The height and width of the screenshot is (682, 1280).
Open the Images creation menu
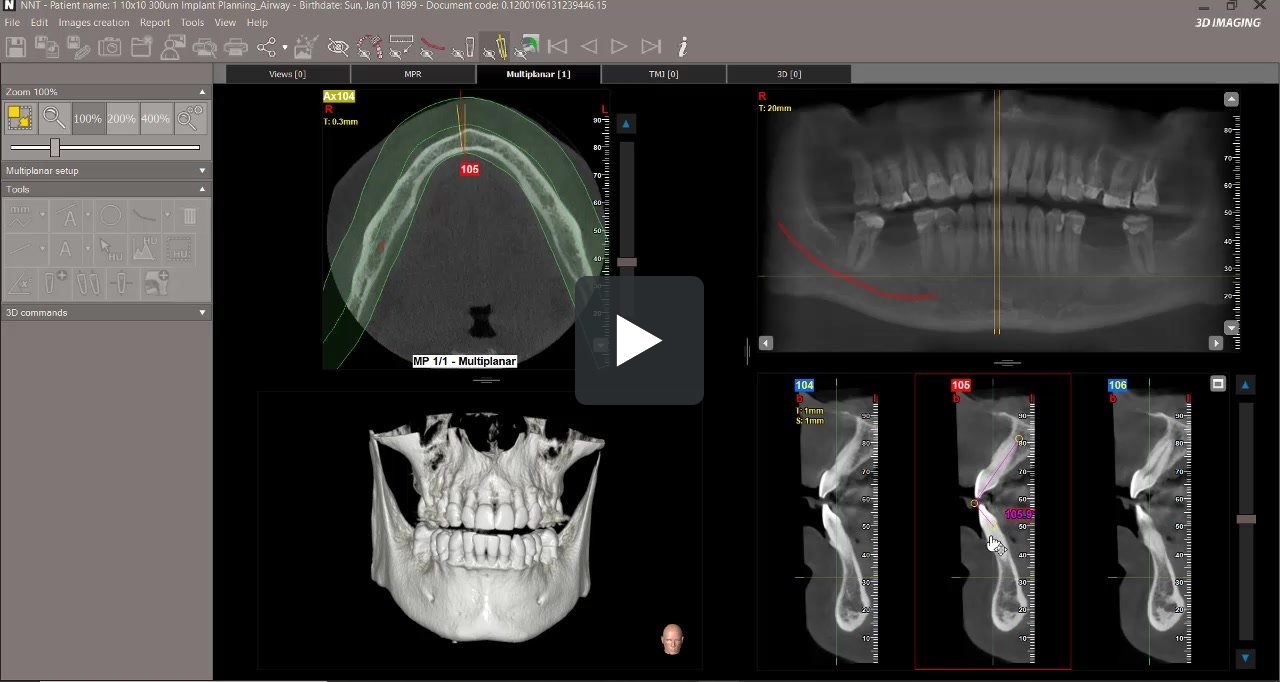click(x=94, y=22)
